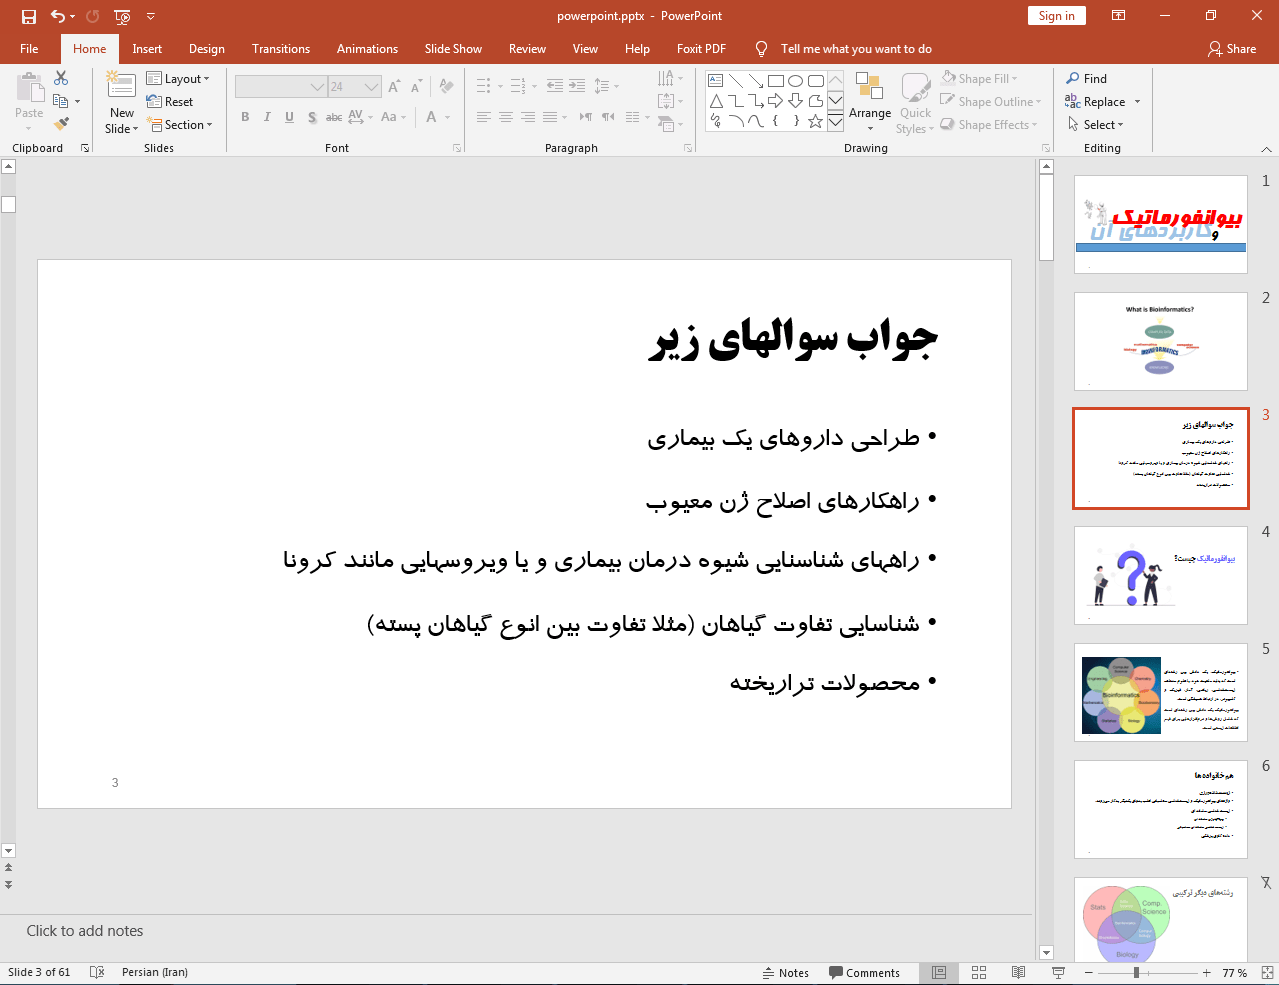Open the font size dropdown
The width and height of the screenshot is (1279, 985).
(x=371, y=86)
